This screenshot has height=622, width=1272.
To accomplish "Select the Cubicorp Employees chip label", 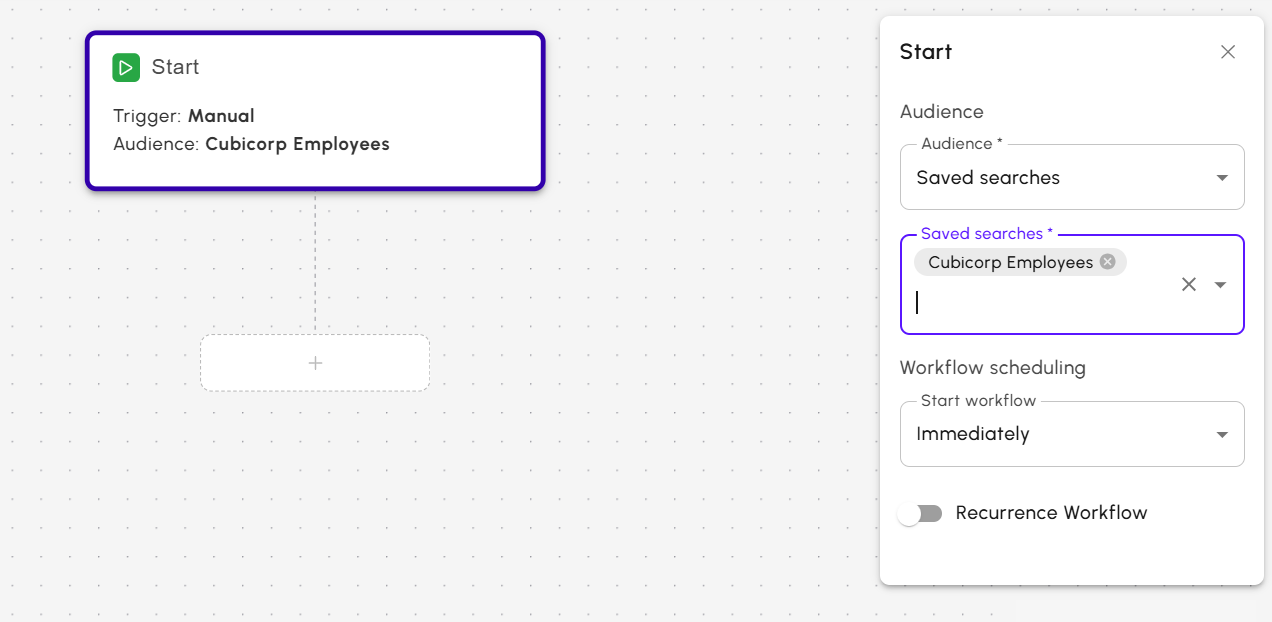I will click(1010, 262).
